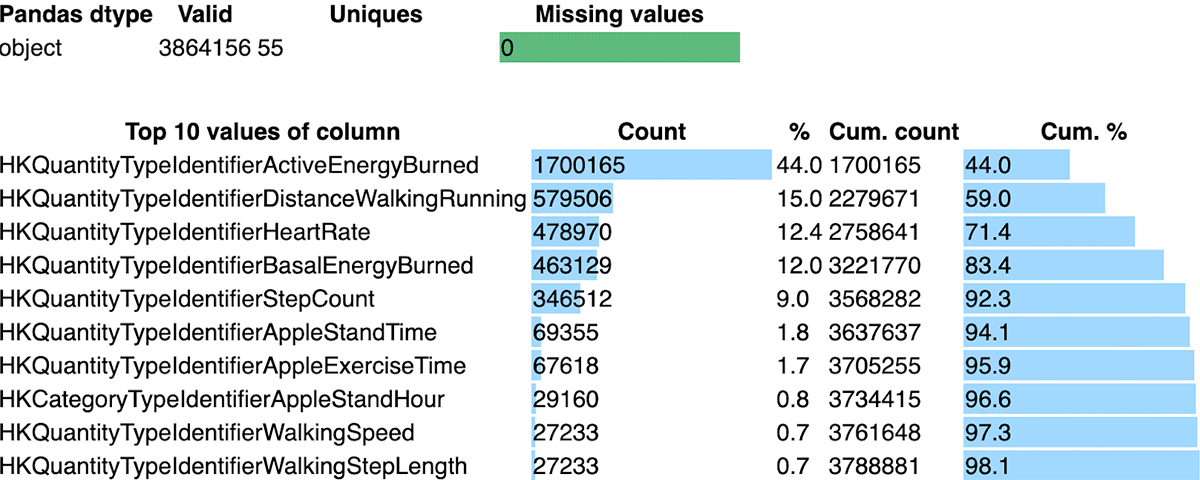
Task: Select the 'Top 10 values of column' header
Action: pos(262,132)
